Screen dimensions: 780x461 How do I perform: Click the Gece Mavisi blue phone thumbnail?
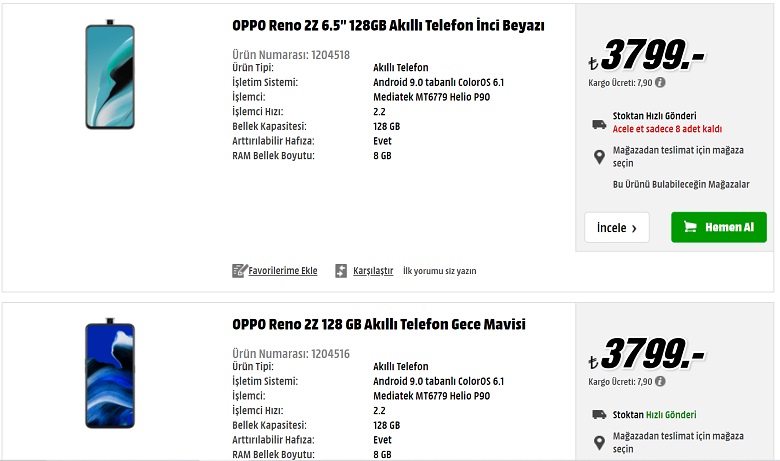tap(110, 373)
